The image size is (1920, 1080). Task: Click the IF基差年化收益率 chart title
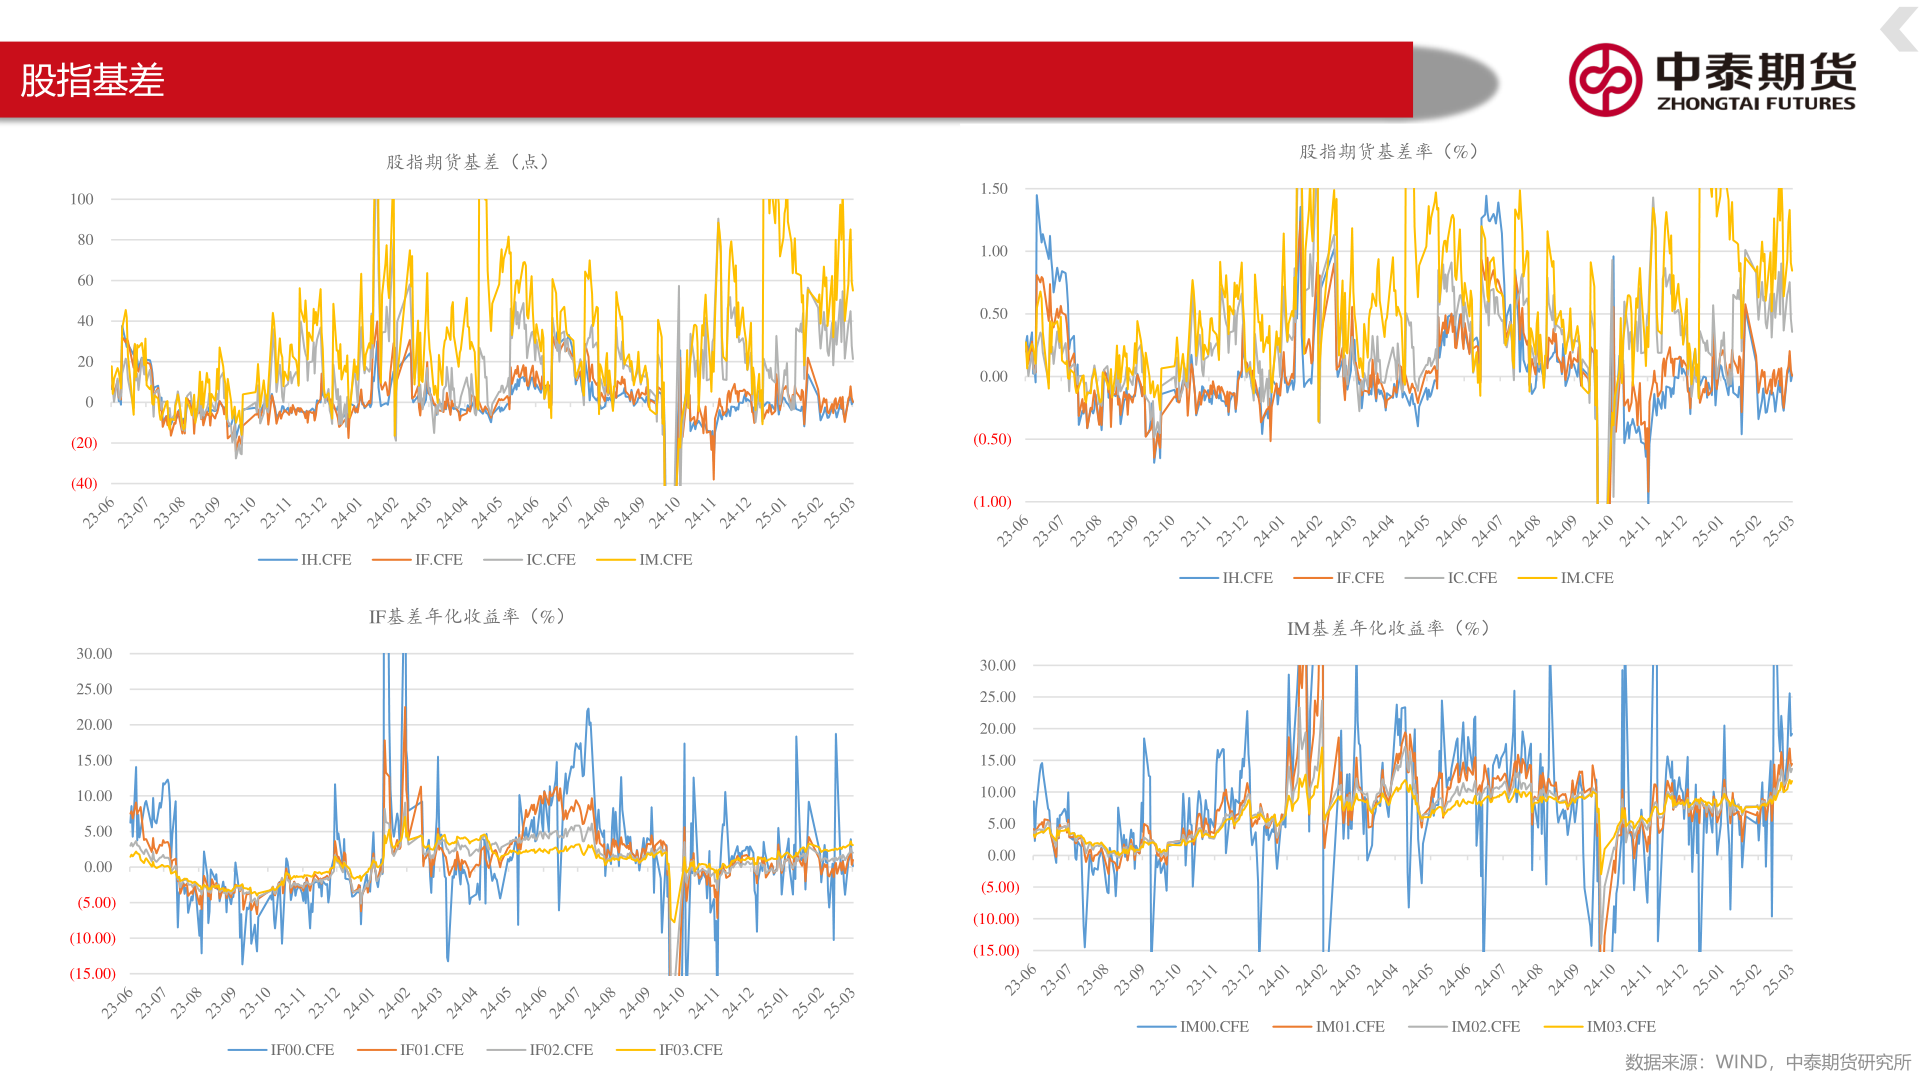468,617
